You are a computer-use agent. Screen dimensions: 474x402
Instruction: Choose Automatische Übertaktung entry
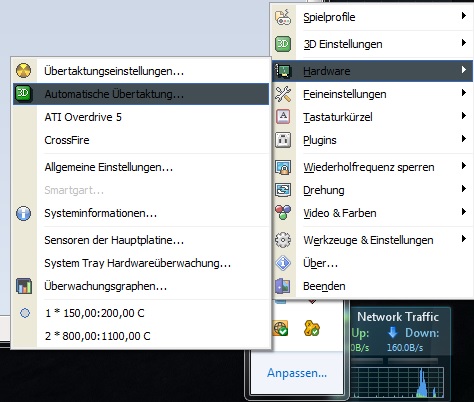tap(141, 94)
